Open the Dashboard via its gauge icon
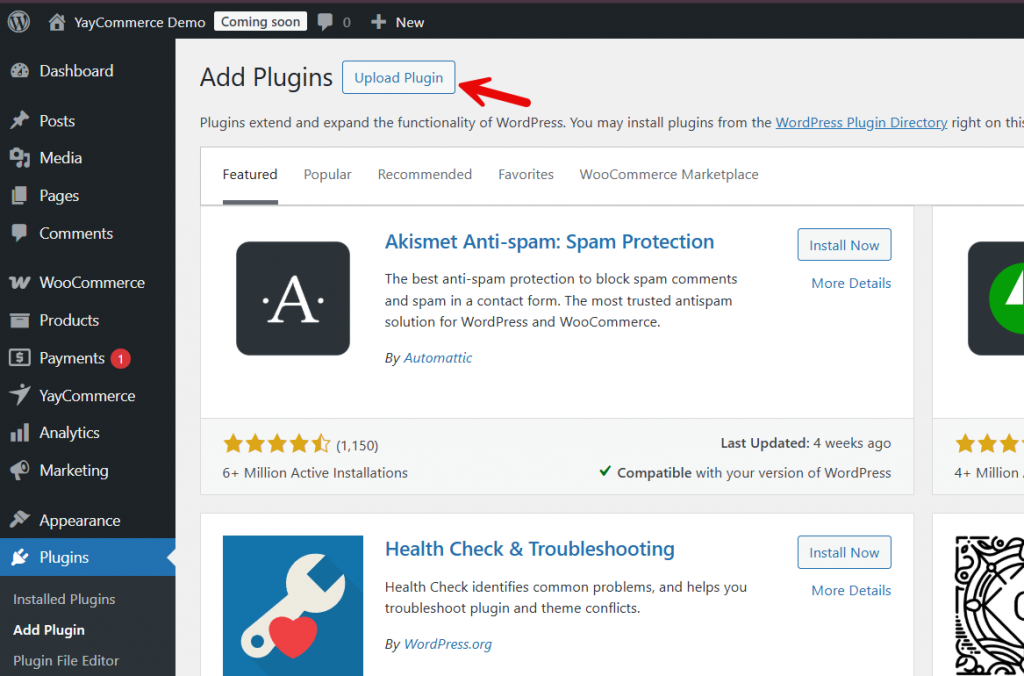Image resolution: width=1024 pixels, height=676 pixels. point(22,71)
